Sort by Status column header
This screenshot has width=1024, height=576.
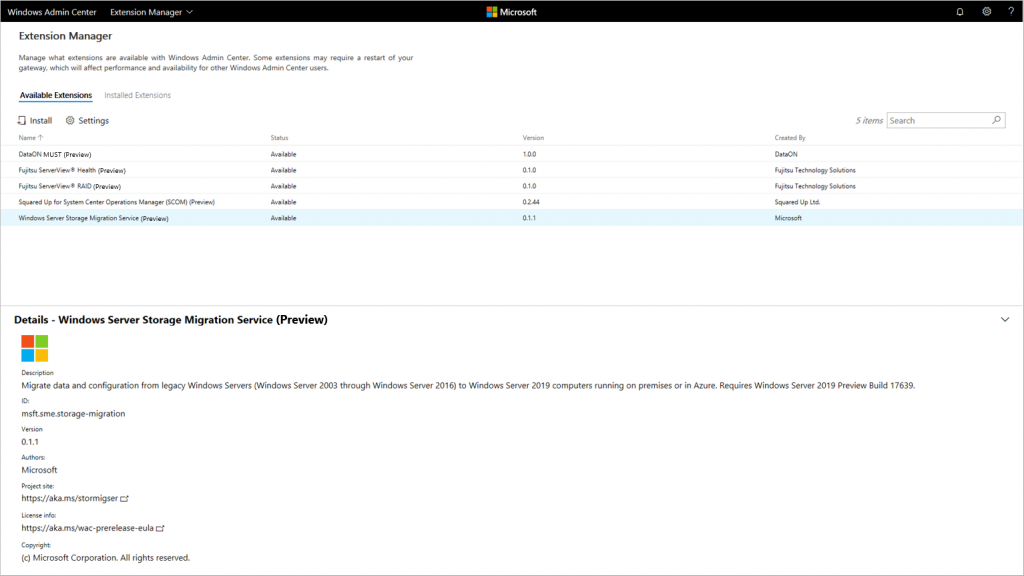tap(279, 138)
